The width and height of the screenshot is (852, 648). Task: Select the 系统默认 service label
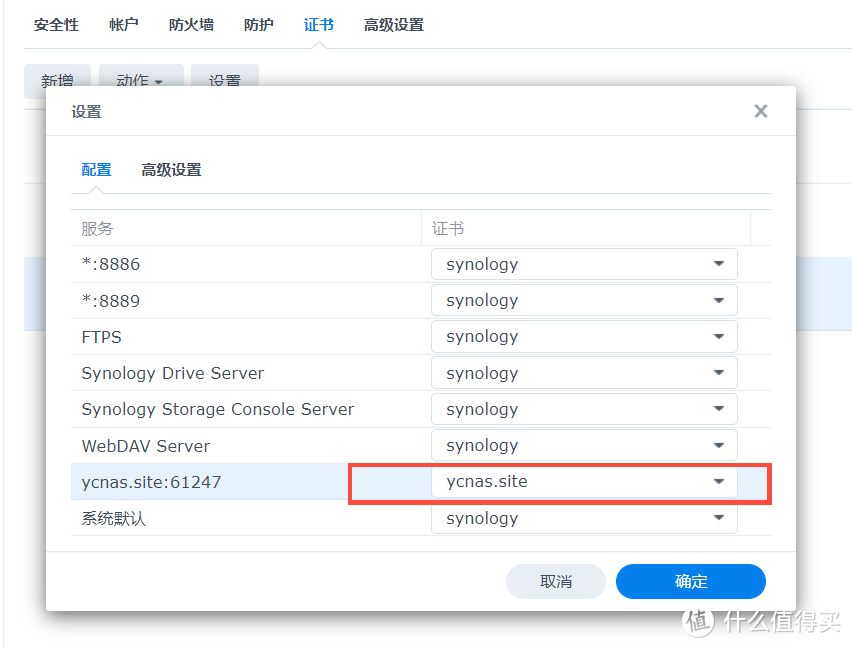(114, 519)
